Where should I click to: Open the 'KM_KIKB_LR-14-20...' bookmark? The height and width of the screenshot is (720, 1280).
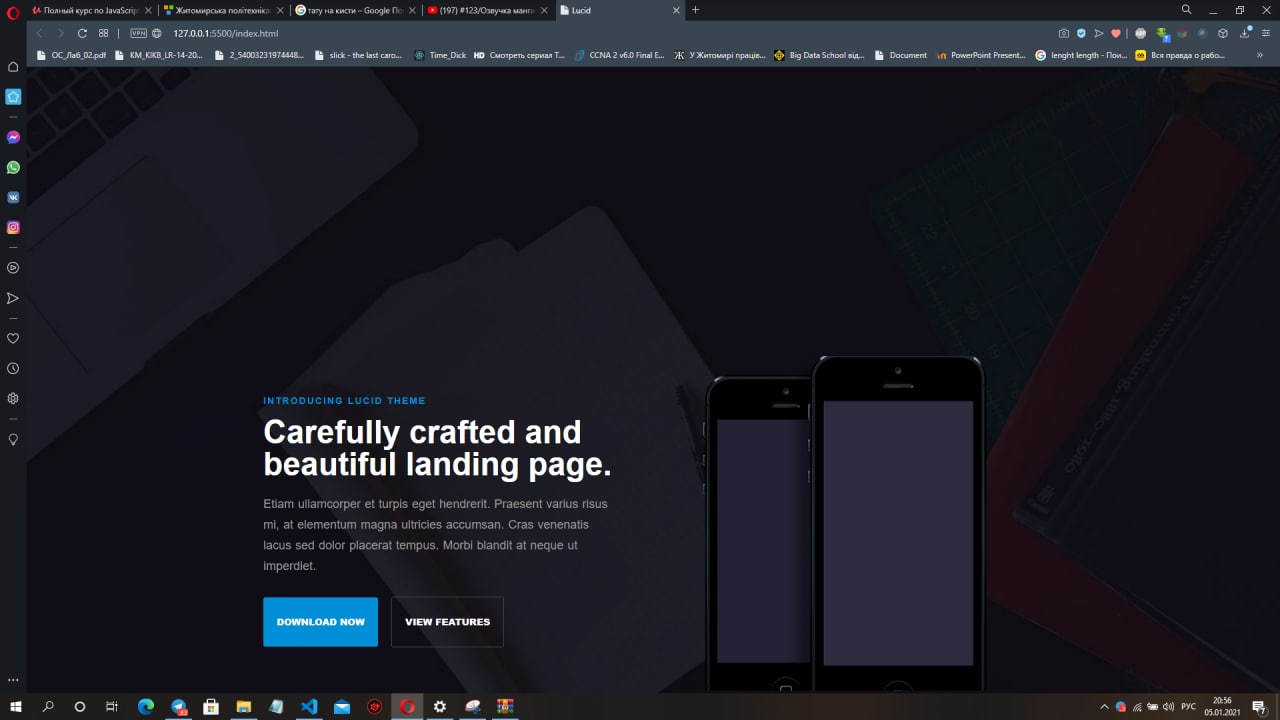158,55
